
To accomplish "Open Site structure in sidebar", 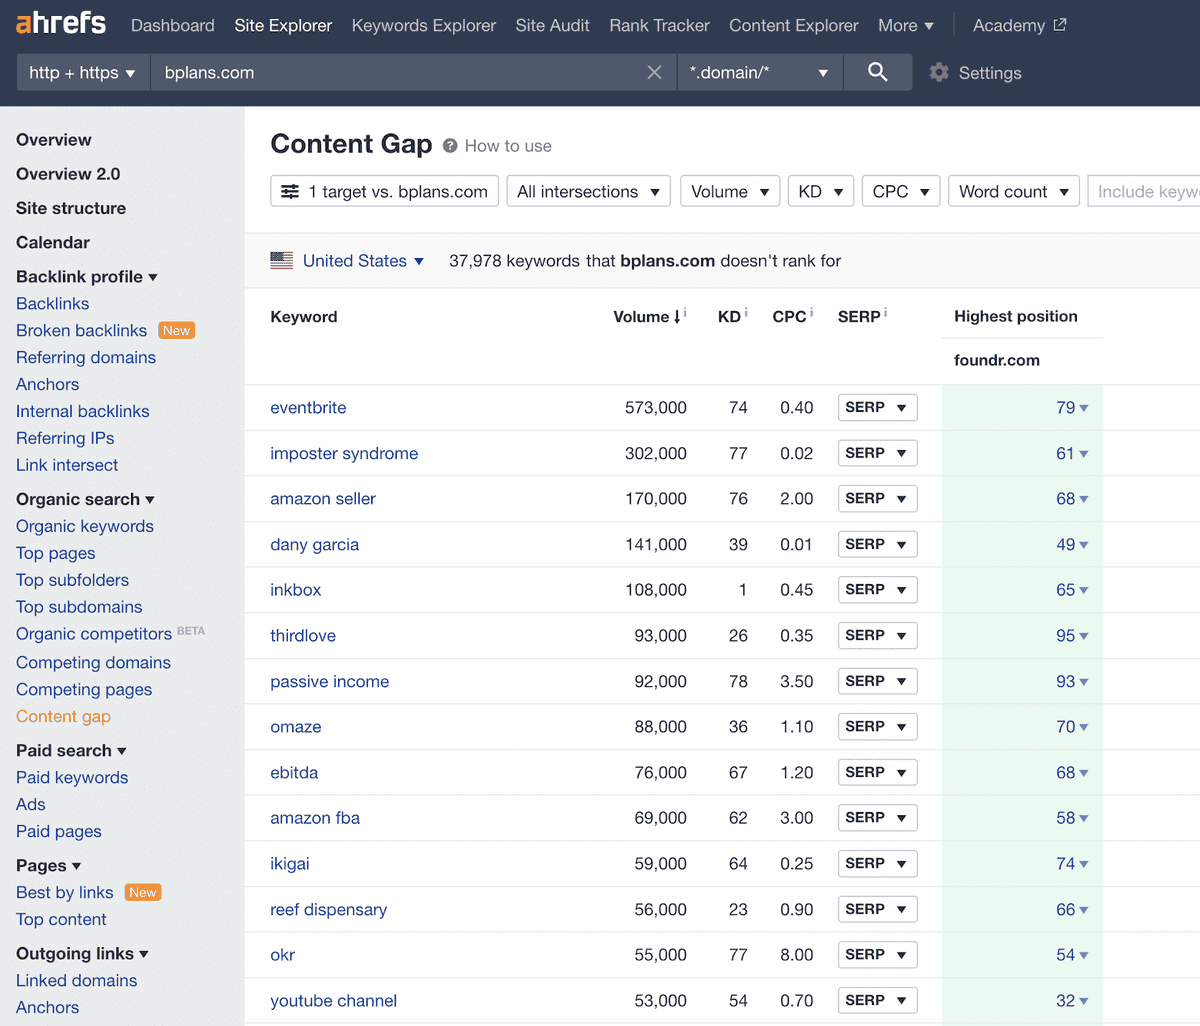I will coord(71,208).
